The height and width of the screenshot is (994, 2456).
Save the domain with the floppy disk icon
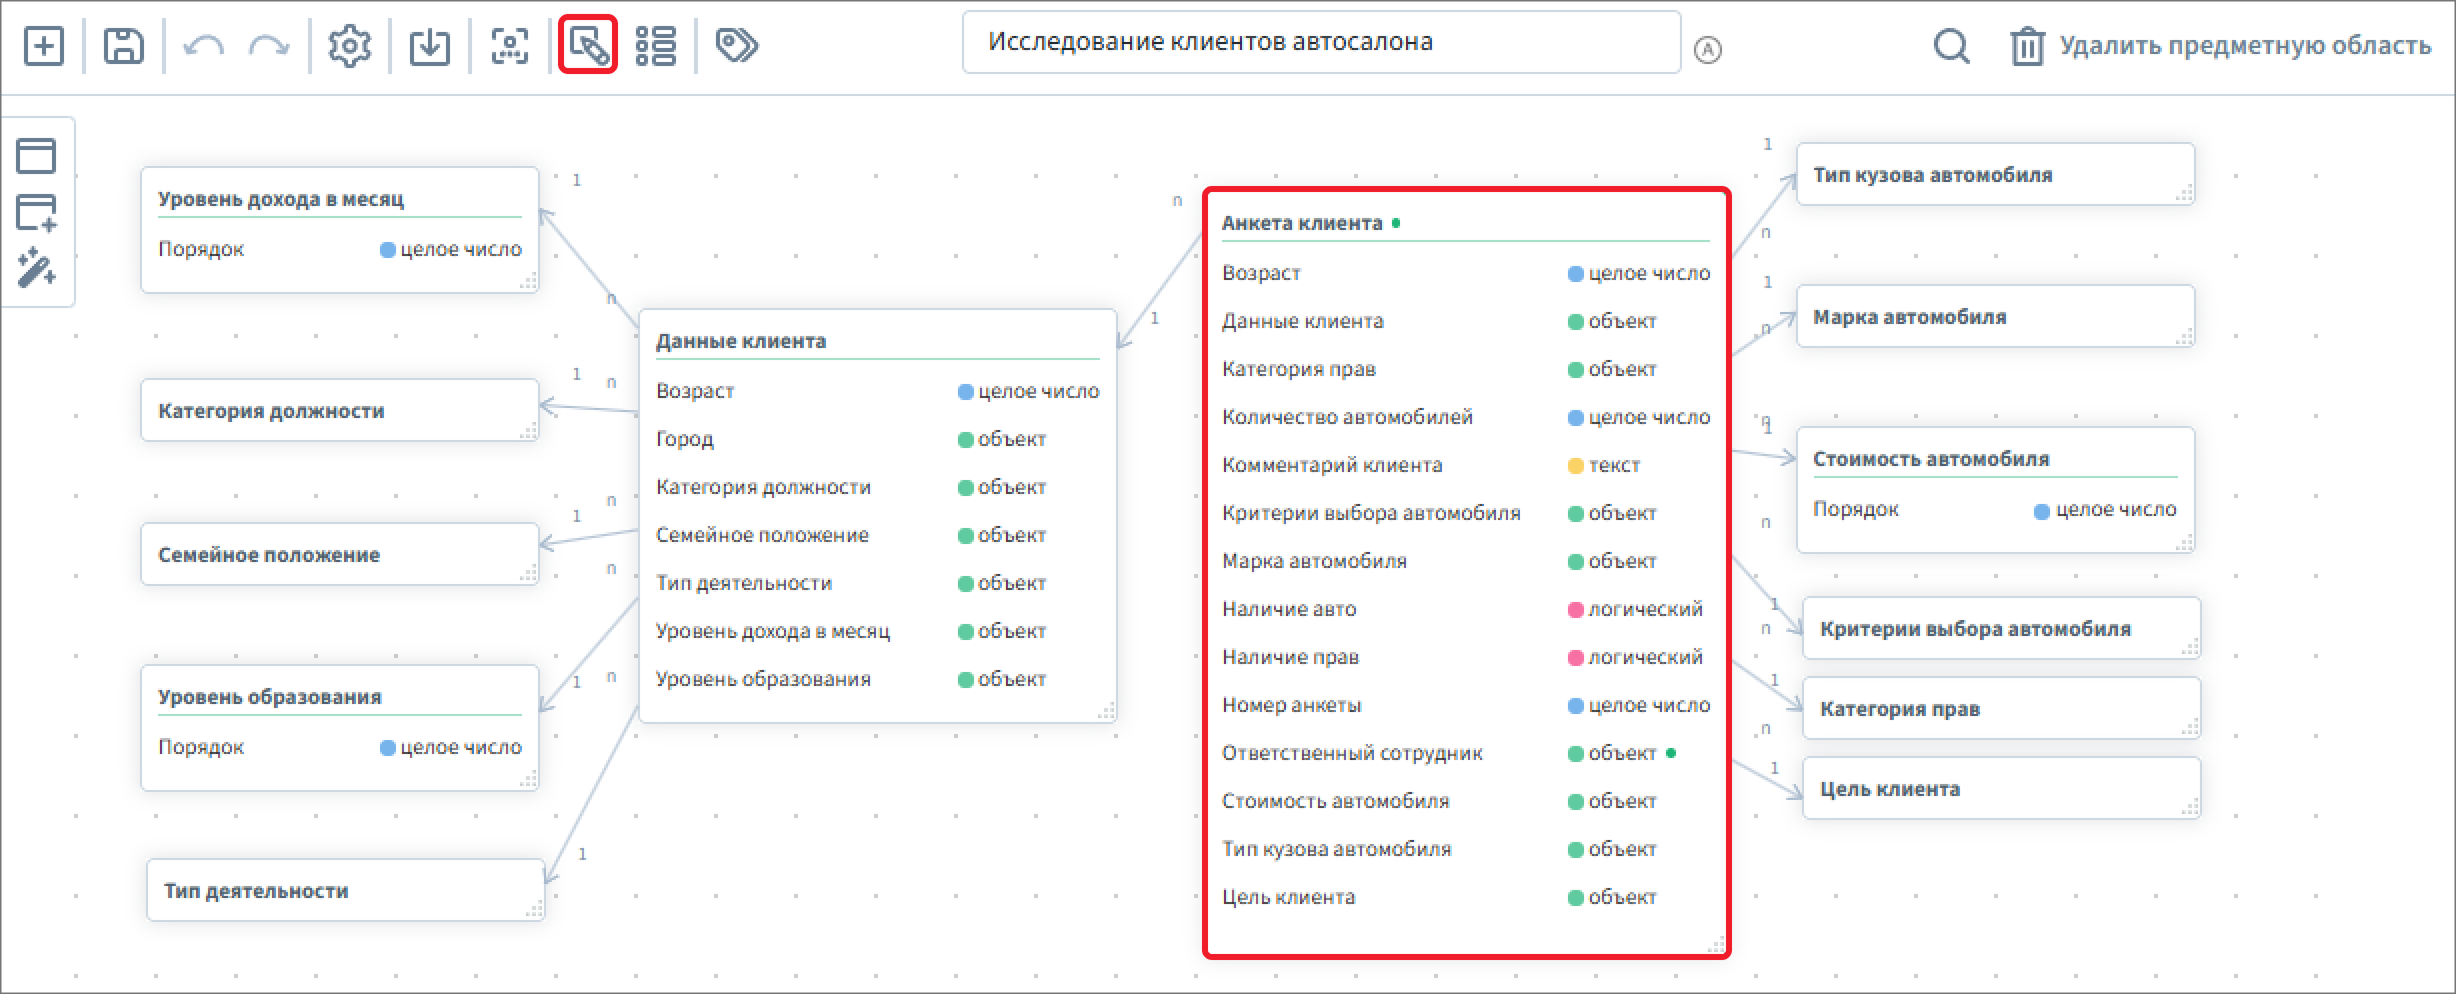(124, 46)
